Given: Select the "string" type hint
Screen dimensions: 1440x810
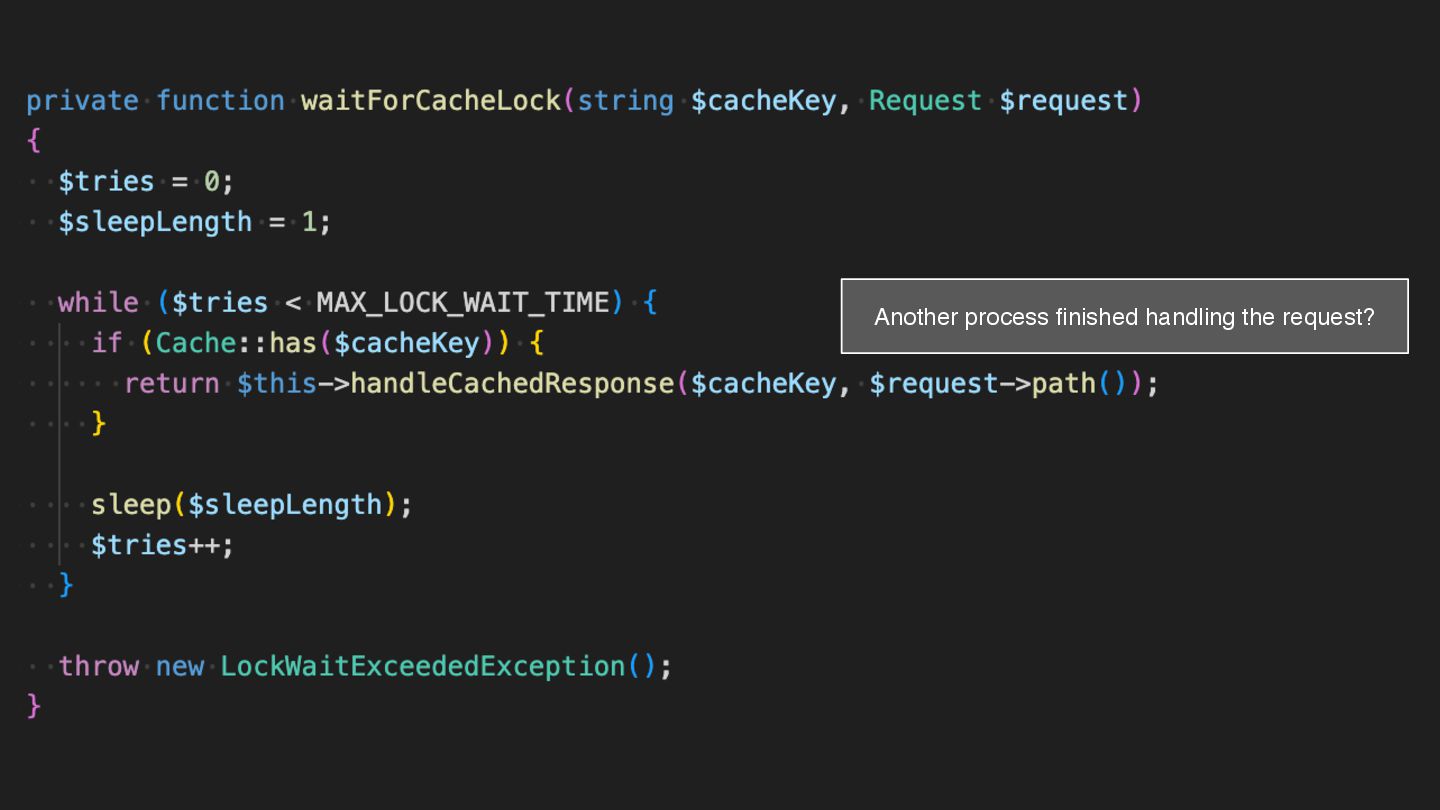Looking at the screenshot, I should (x=626, y=101).
